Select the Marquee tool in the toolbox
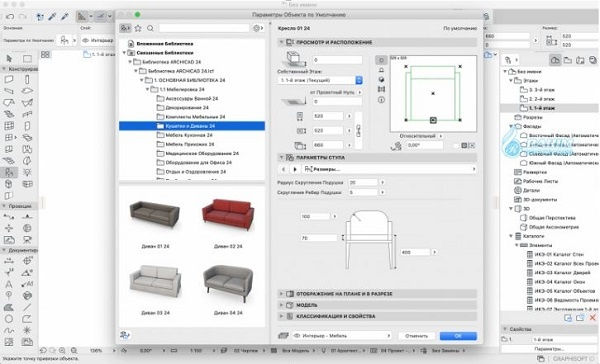Viewport: 600px width, 364px height. click(27, 59)
